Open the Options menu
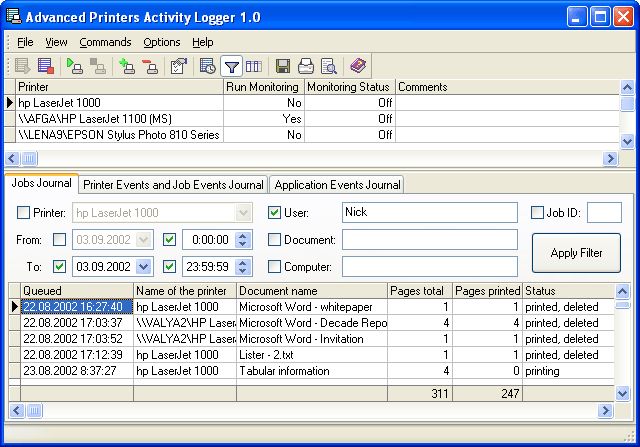 [162, 42]
